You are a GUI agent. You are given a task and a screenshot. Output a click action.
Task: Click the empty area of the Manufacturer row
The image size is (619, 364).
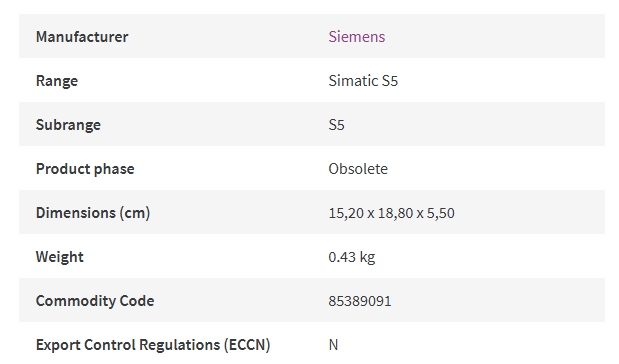point(493,36)
